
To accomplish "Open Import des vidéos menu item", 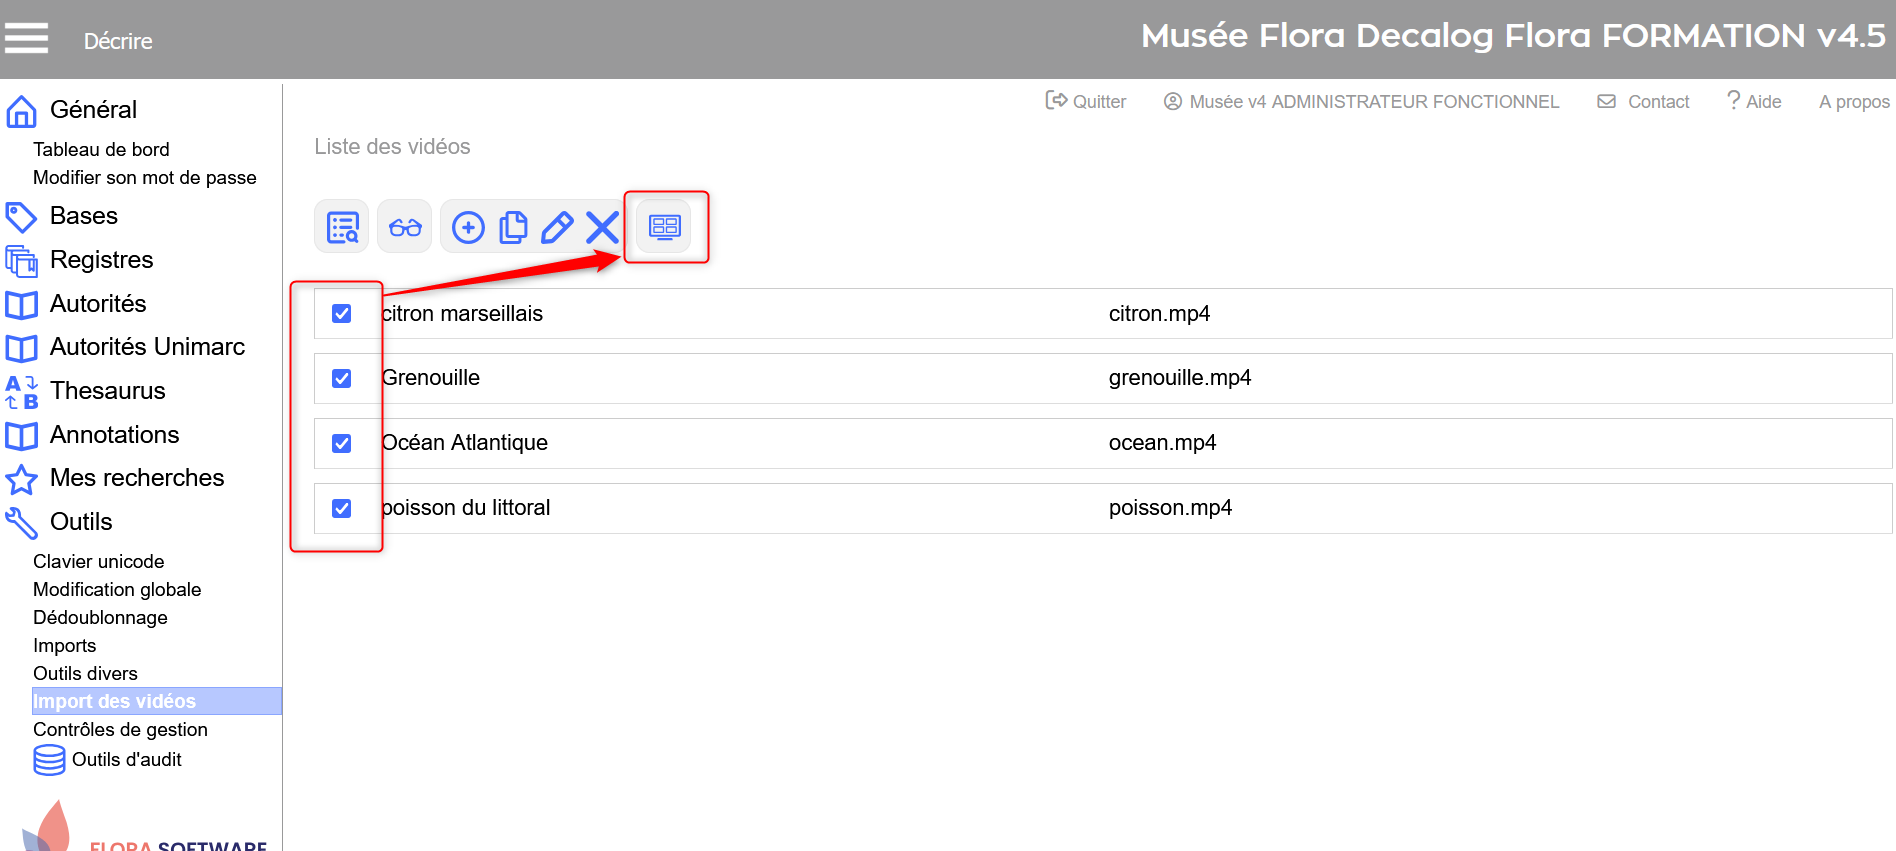I will coord(114,701).
